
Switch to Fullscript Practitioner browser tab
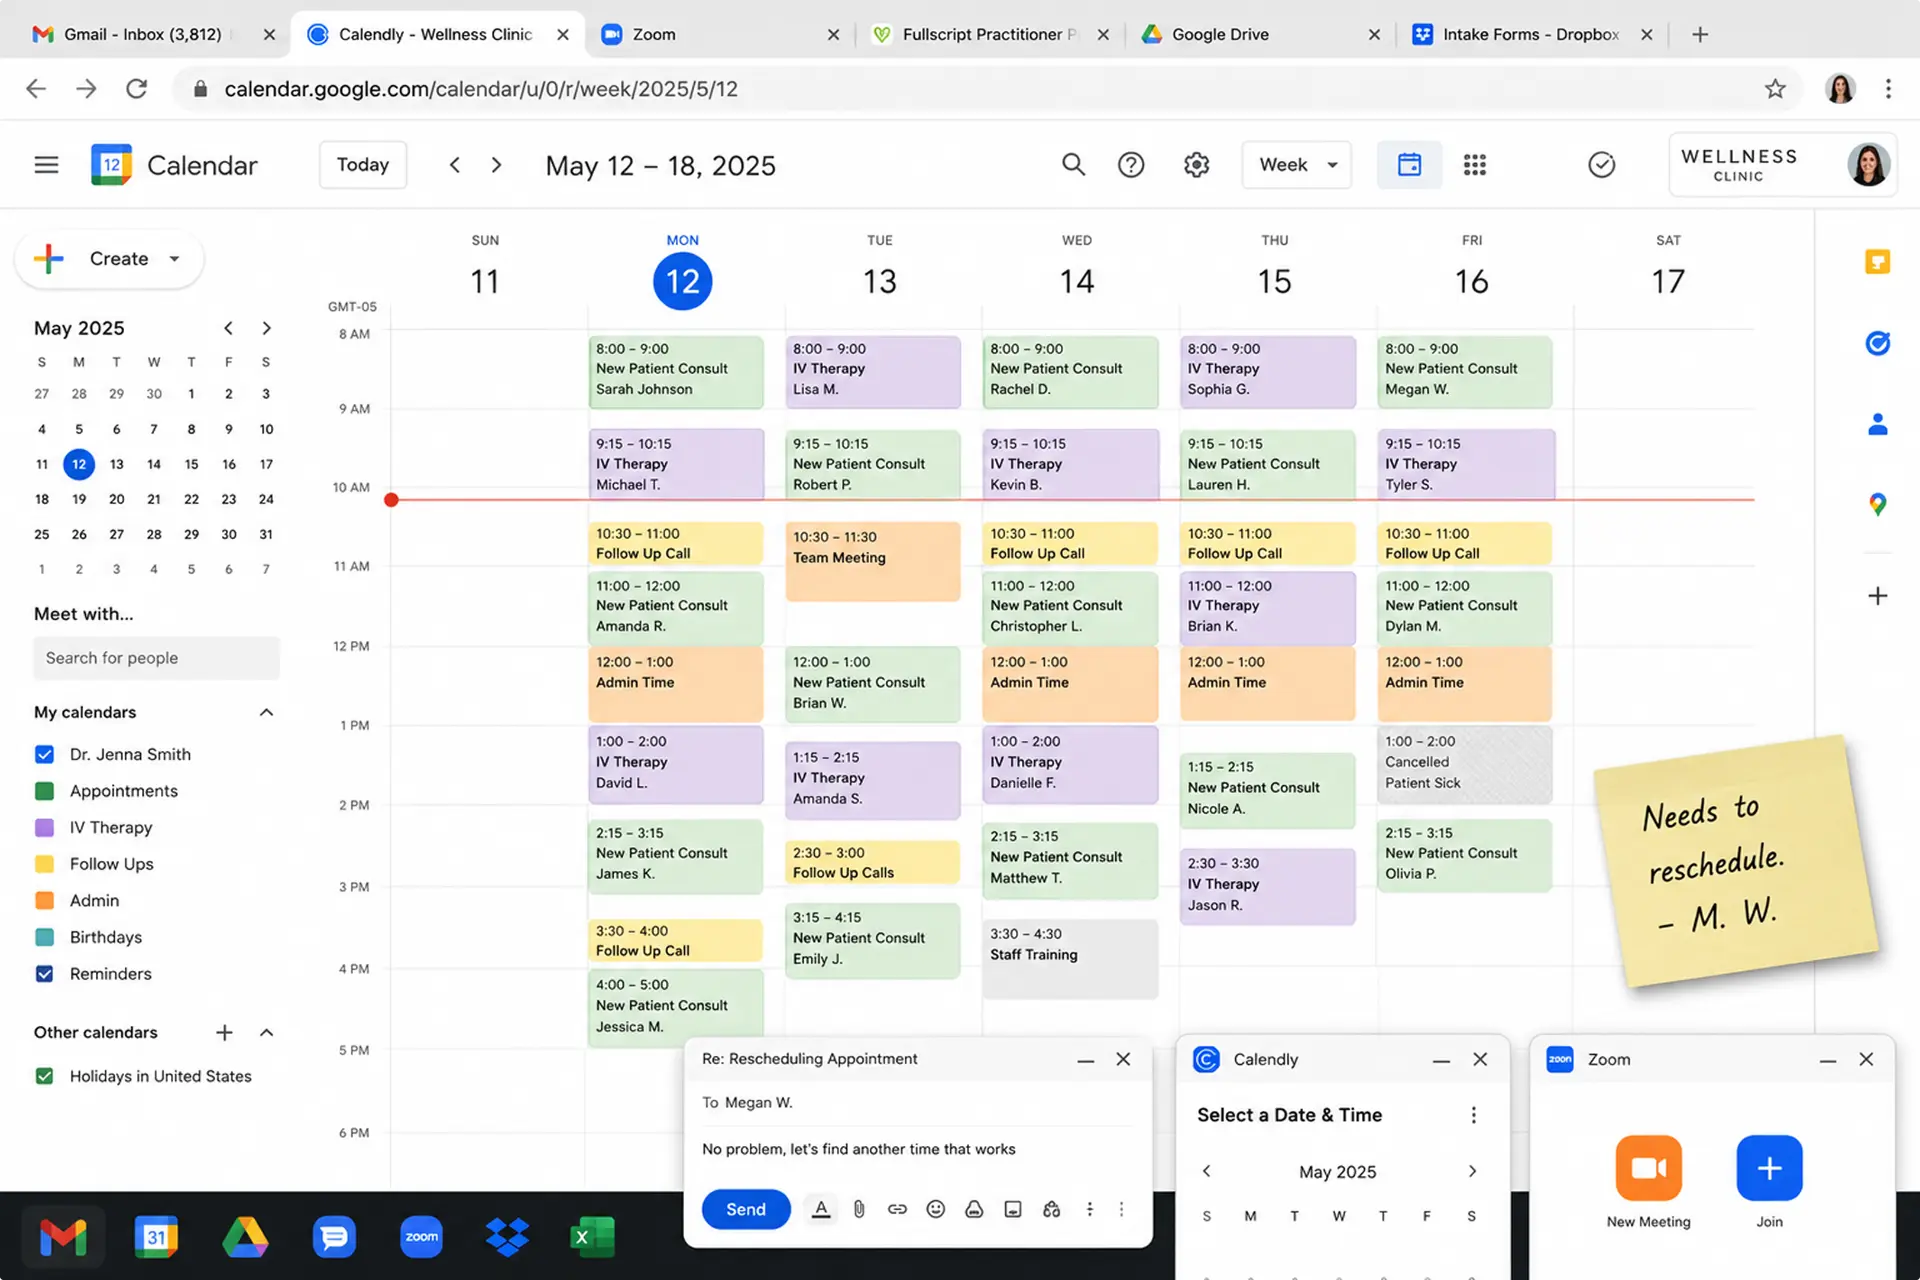click(x=990, y=34)
